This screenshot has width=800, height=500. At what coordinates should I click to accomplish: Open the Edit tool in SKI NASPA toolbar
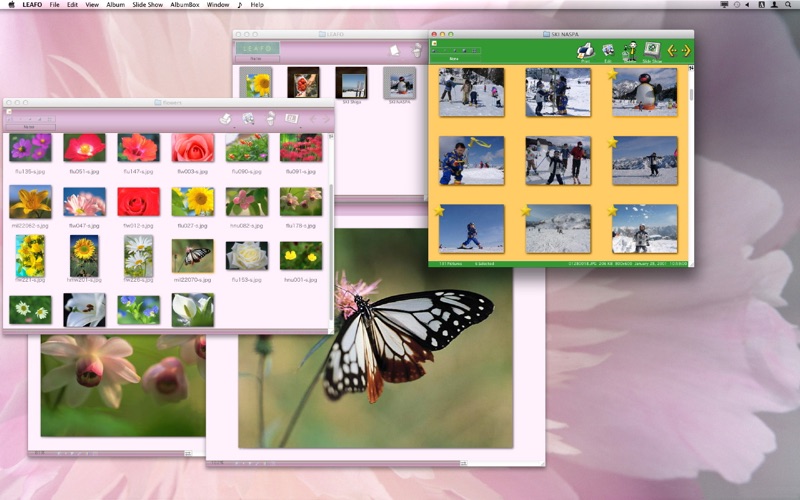[x=608, y=51]
